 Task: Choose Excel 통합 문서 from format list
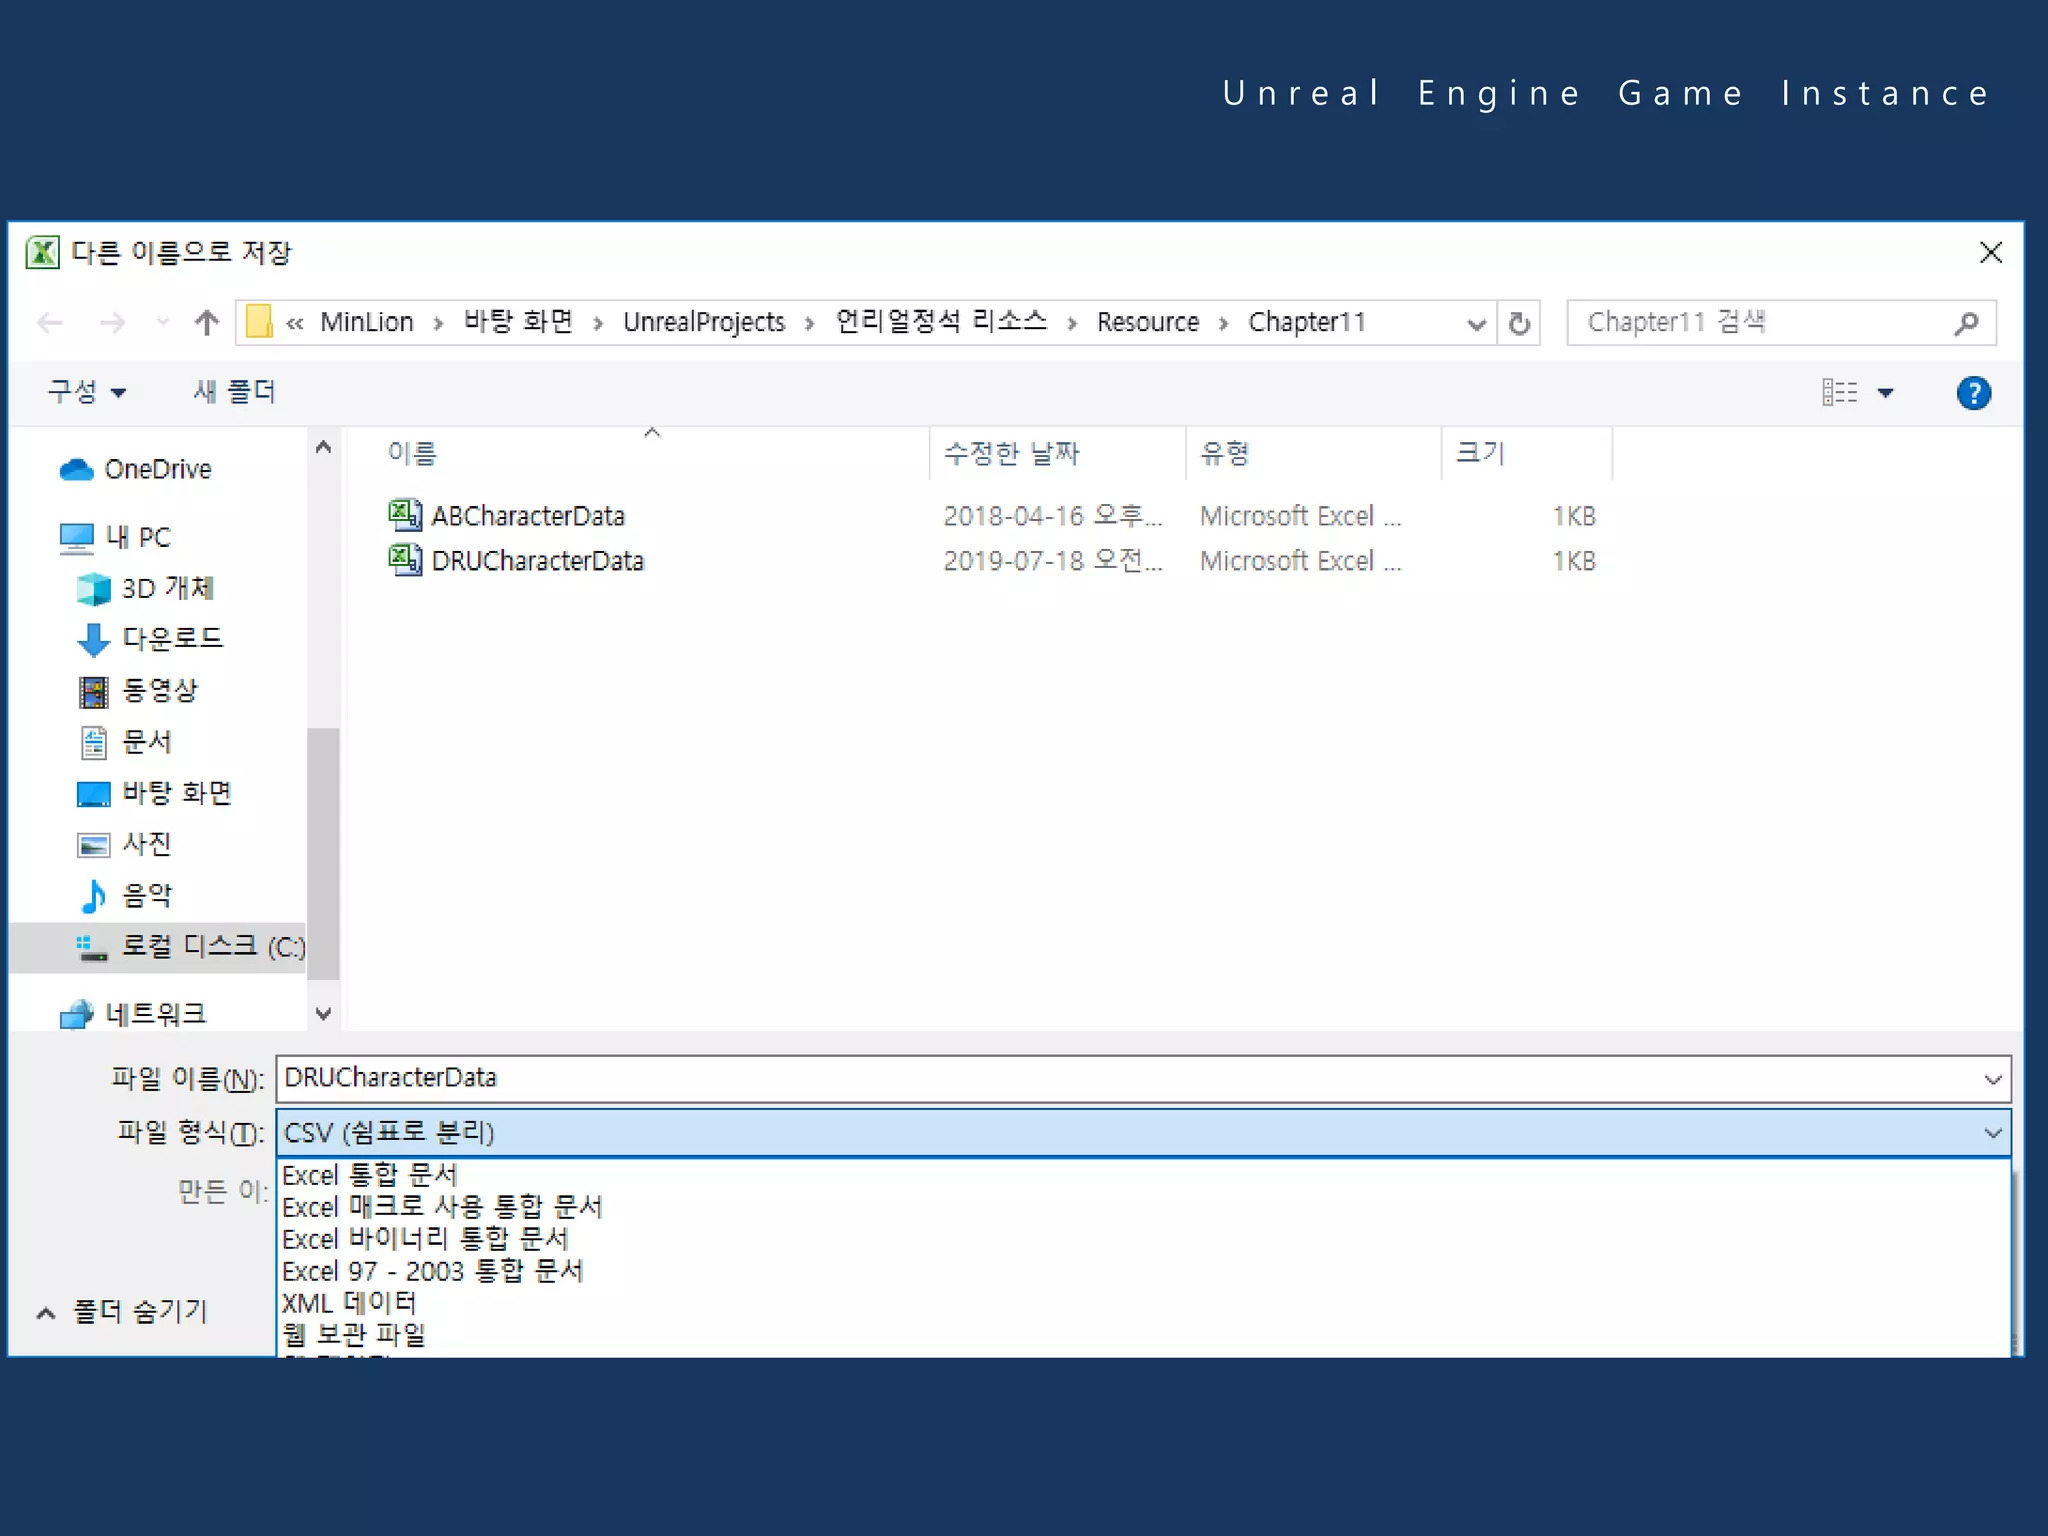(370, 1175)
